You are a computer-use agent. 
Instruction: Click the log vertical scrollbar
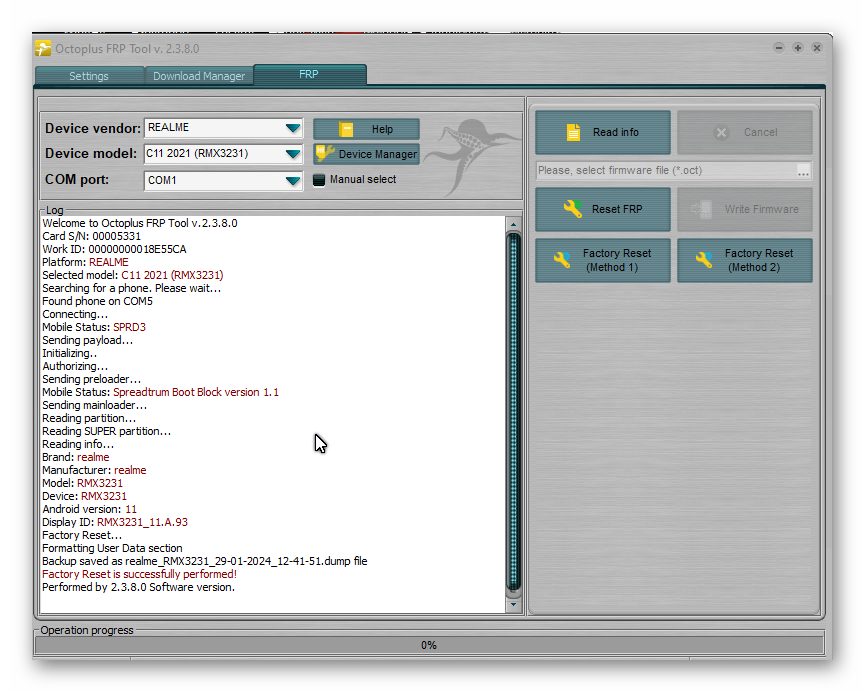pos(514,410)
